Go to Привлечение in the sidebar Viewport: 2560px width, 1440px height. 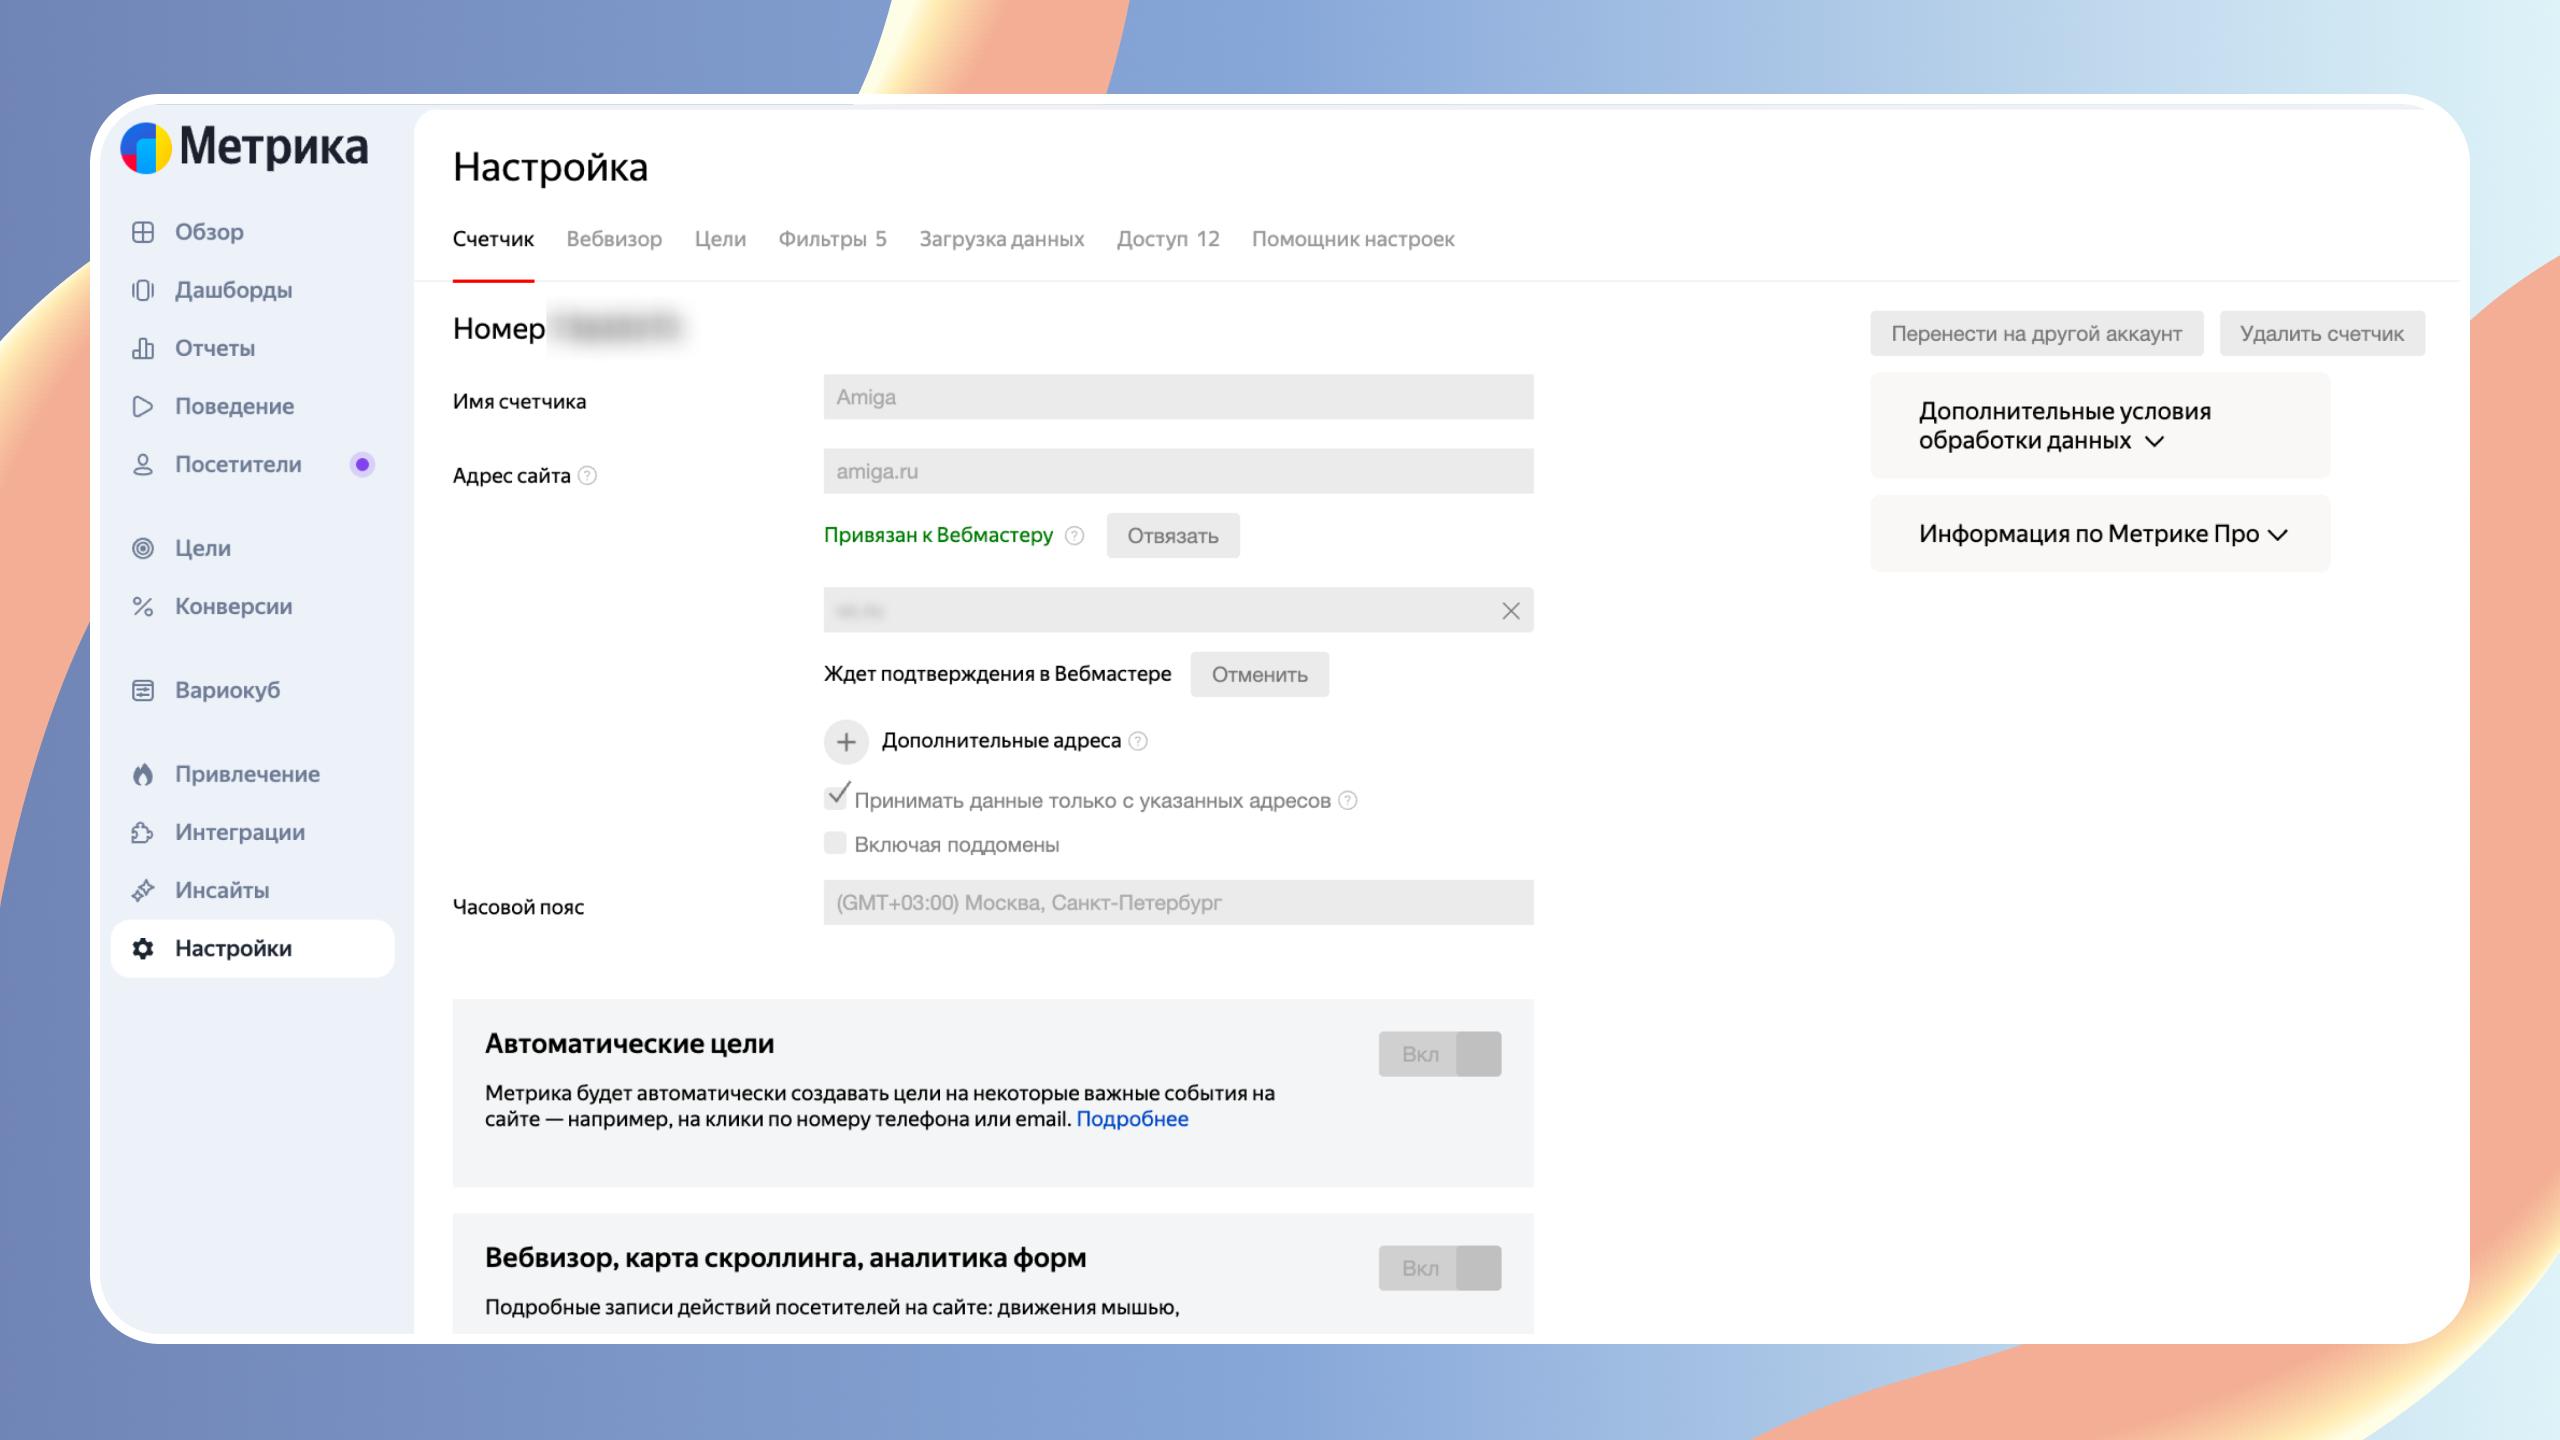tap(248, 774)
